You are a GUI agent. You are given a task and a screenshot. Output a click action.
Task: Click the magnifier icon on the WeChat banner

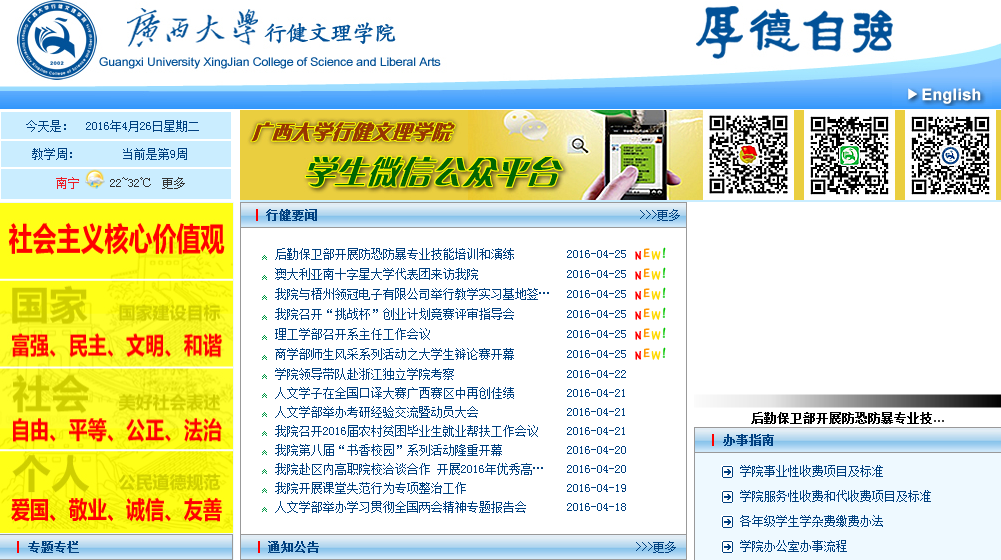tap(579, 146)
